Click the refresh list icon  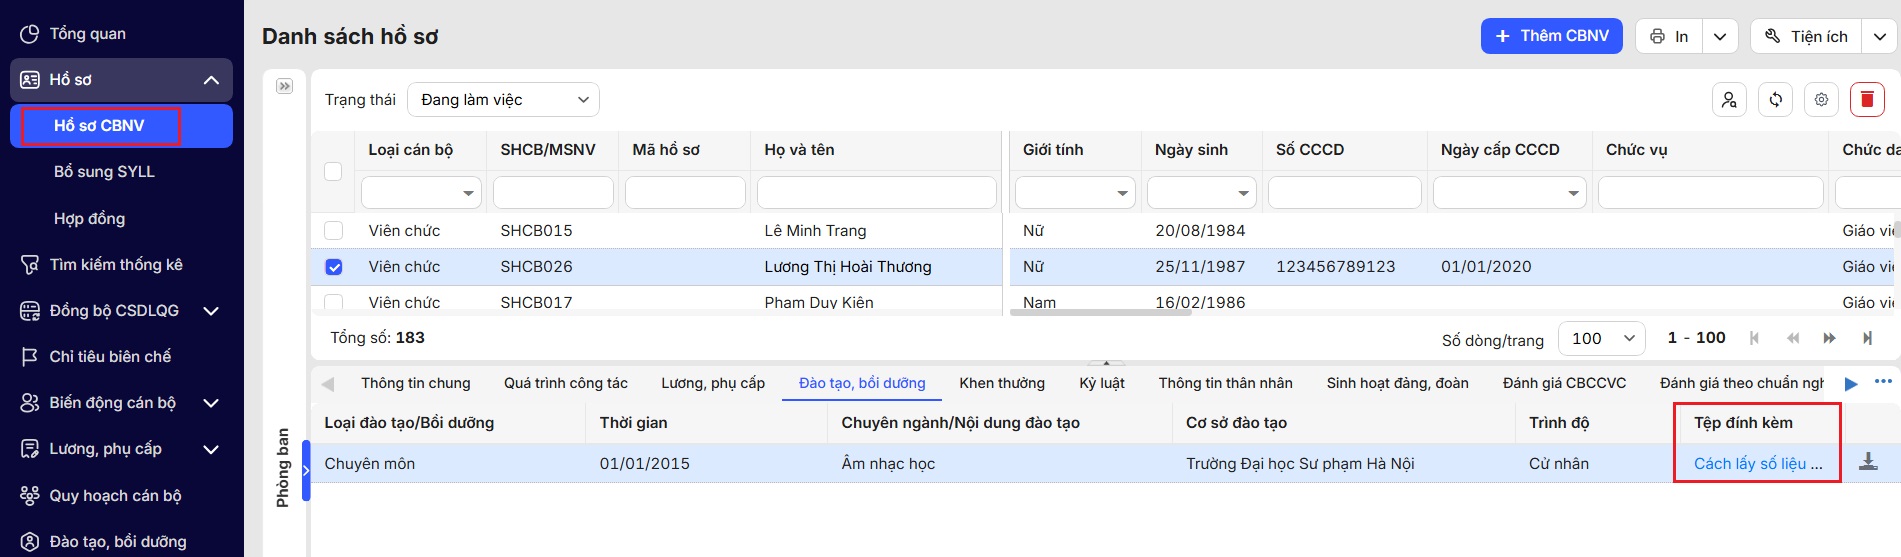[x=1775, y=99]
